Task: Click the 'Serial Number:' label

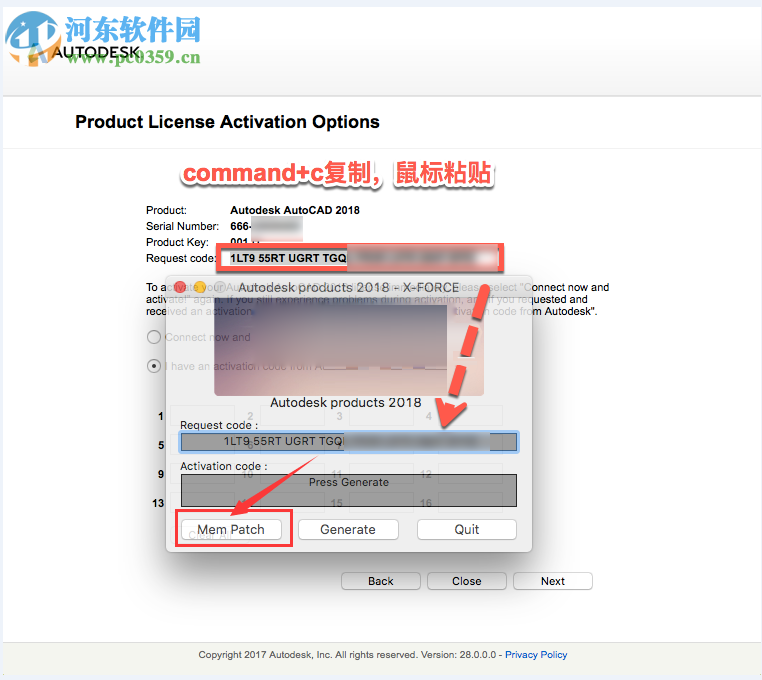Action: click(182, 226)
